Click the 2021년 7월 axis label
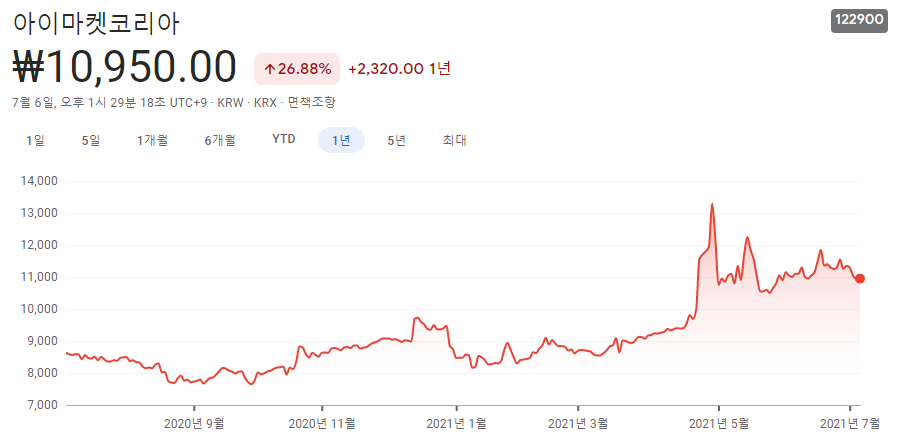The height and width of the screenshot is (444, 897). point(850,424)
